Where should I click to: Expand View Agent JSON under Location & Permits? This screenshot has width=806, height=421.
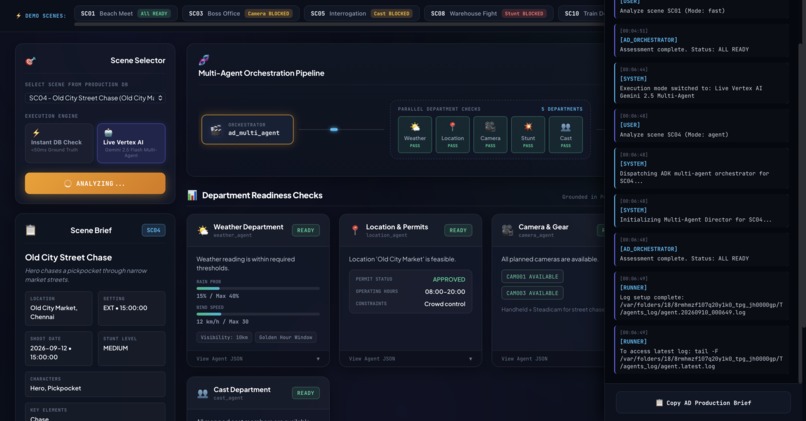[x=410, y=359]
